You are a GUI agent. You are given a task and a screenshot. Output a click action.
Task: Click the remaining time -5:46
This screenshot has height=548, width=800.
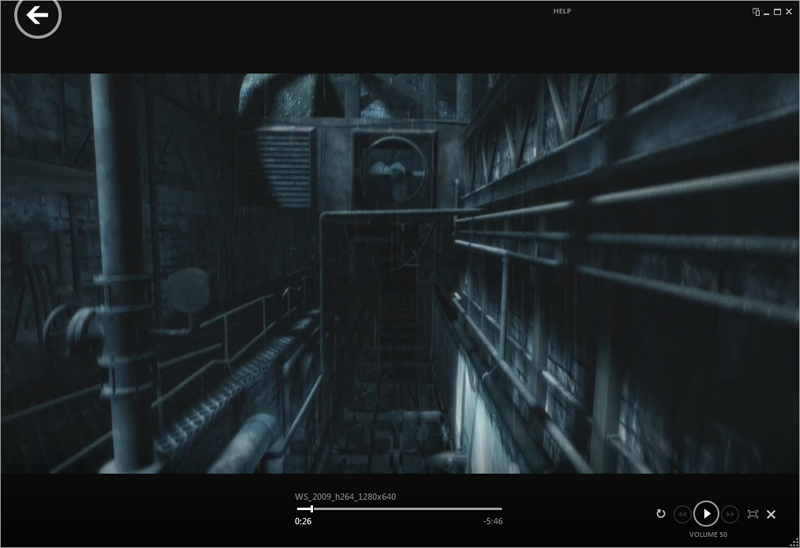[x=493, y=521]
